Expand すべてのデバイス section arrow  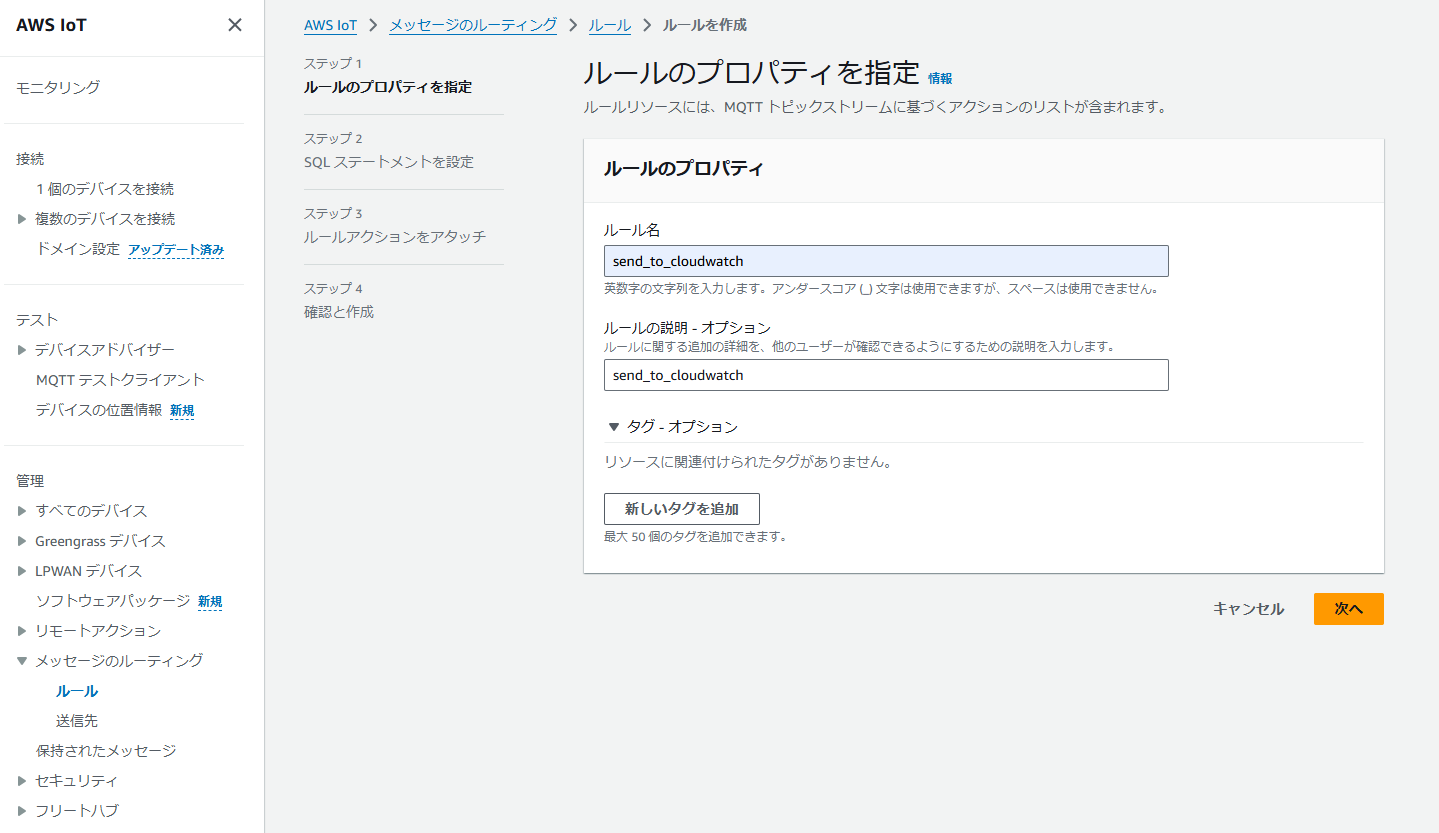point(22,511)
